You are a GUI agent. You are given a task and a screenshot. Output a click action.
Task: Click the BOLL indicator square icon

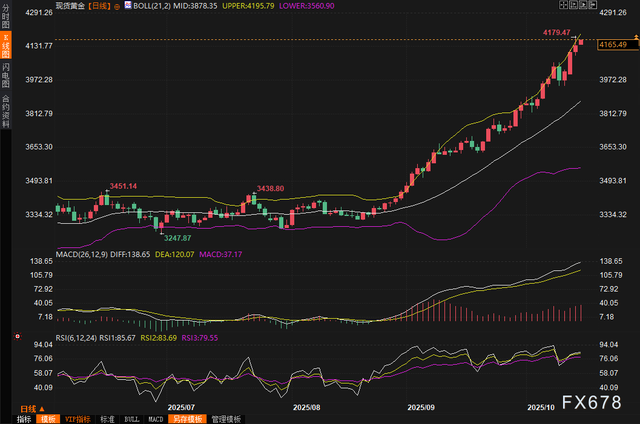click(128, 6)
